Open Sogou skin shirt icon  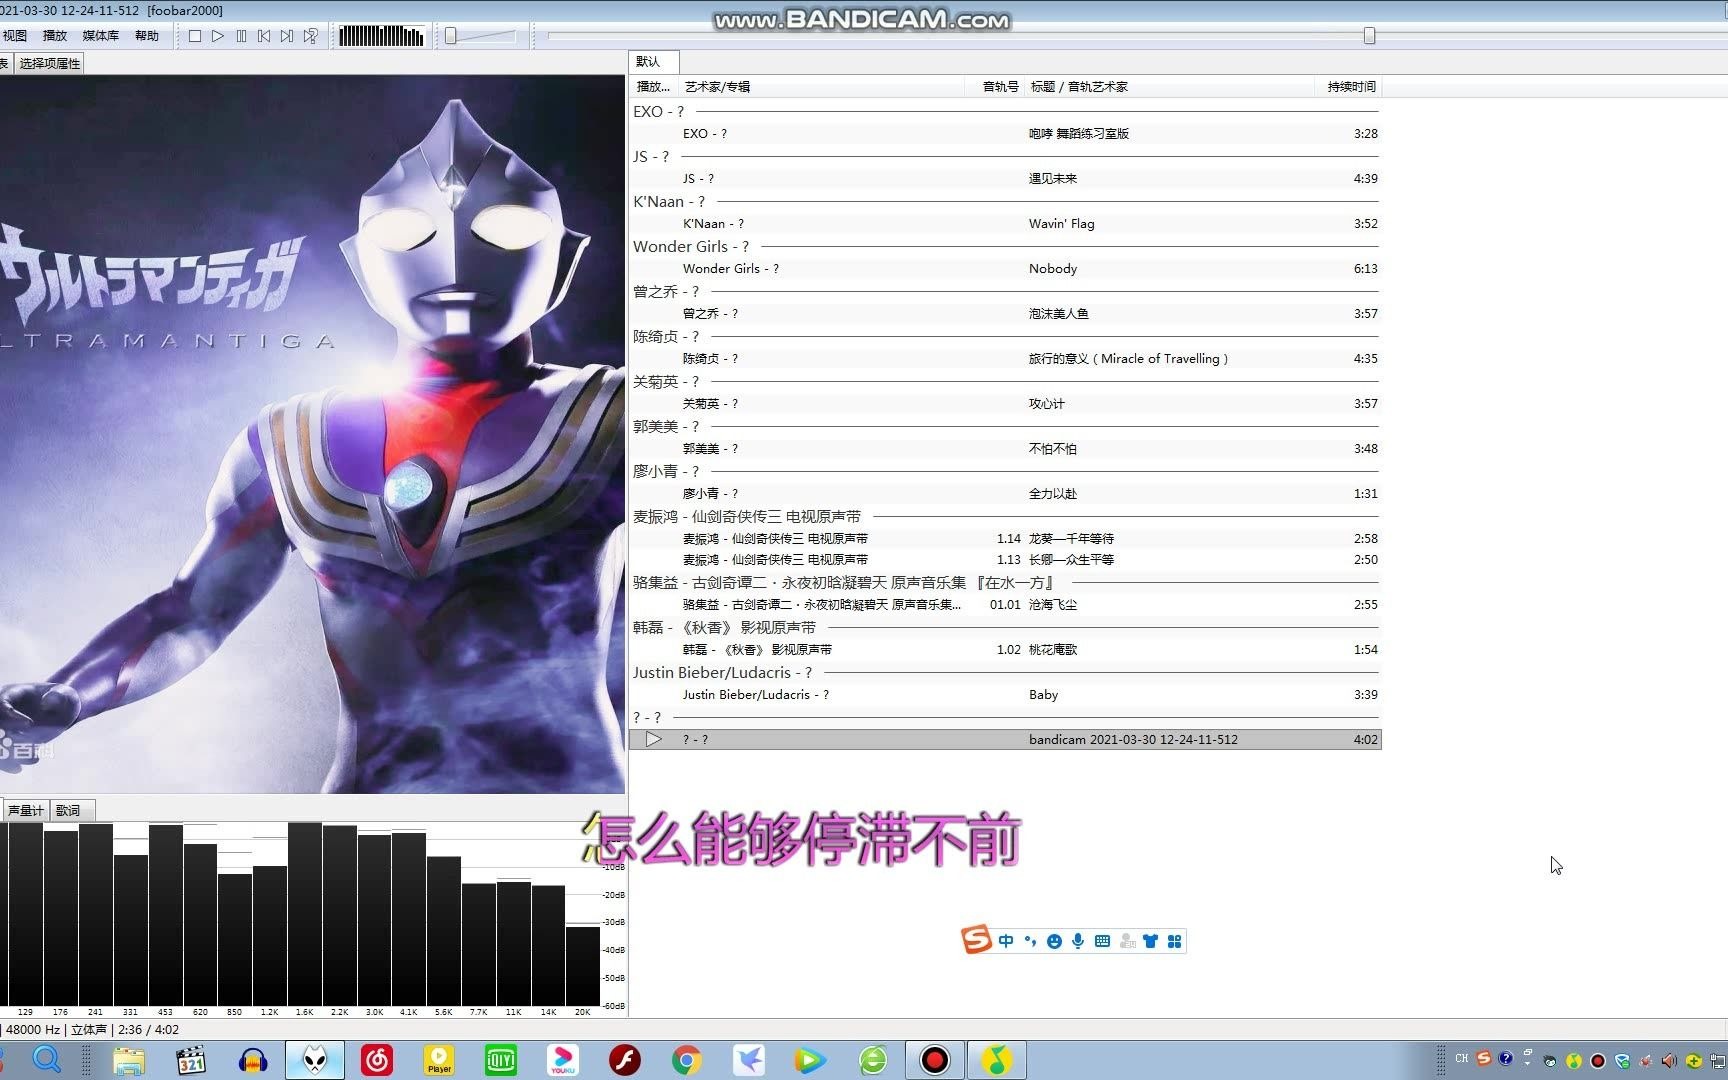pos(1150,941)
